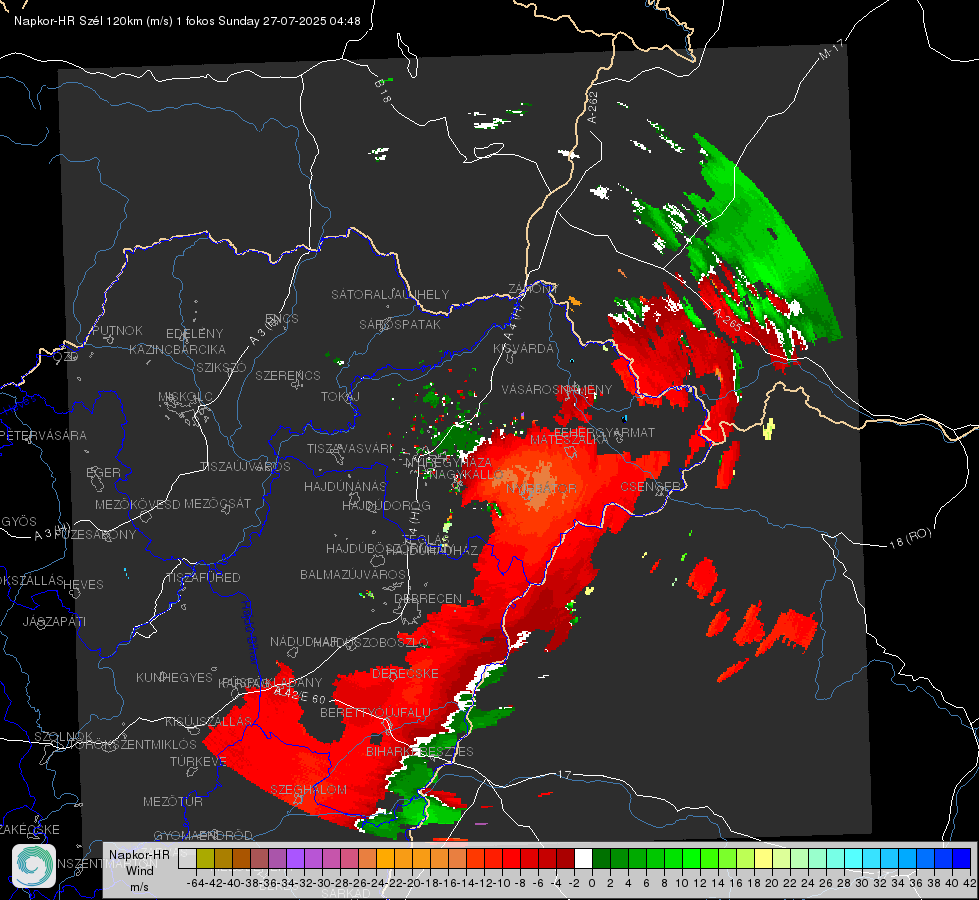The width and height of the screenshot is (979, 900).
Task: Click the KISÚJSZÁLLÁS city label
Action: click(x=208, y=721)
